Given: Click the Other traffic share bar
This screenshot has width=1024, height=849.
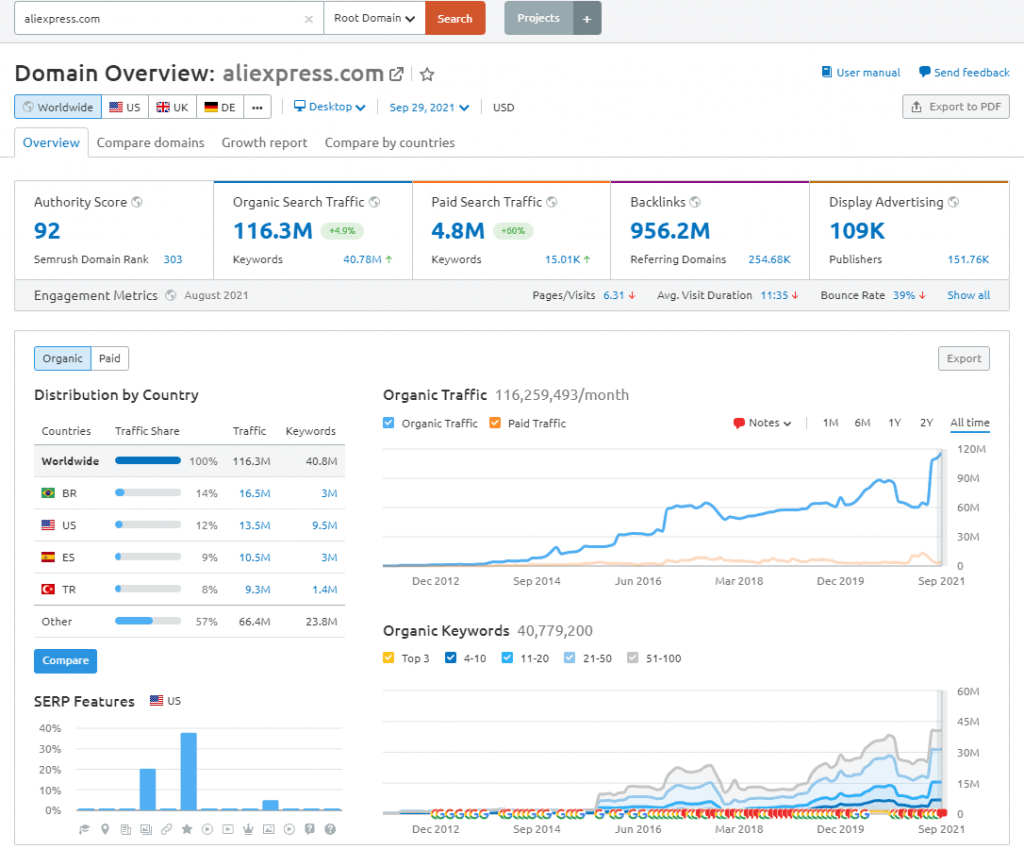Looking at the screenshot, I should pos(148,621).
